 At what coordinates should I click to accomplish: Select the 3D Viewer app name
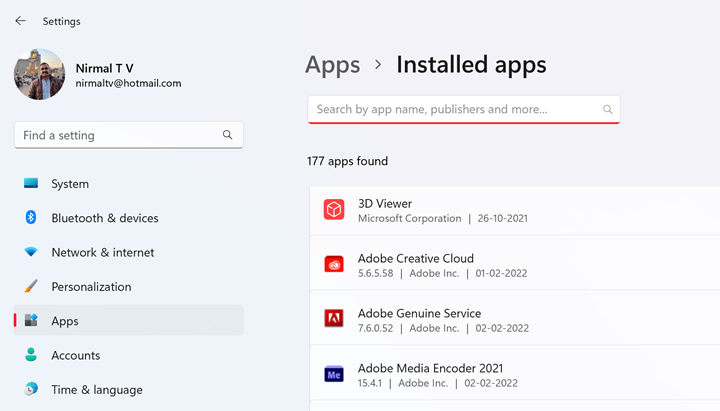385,203
